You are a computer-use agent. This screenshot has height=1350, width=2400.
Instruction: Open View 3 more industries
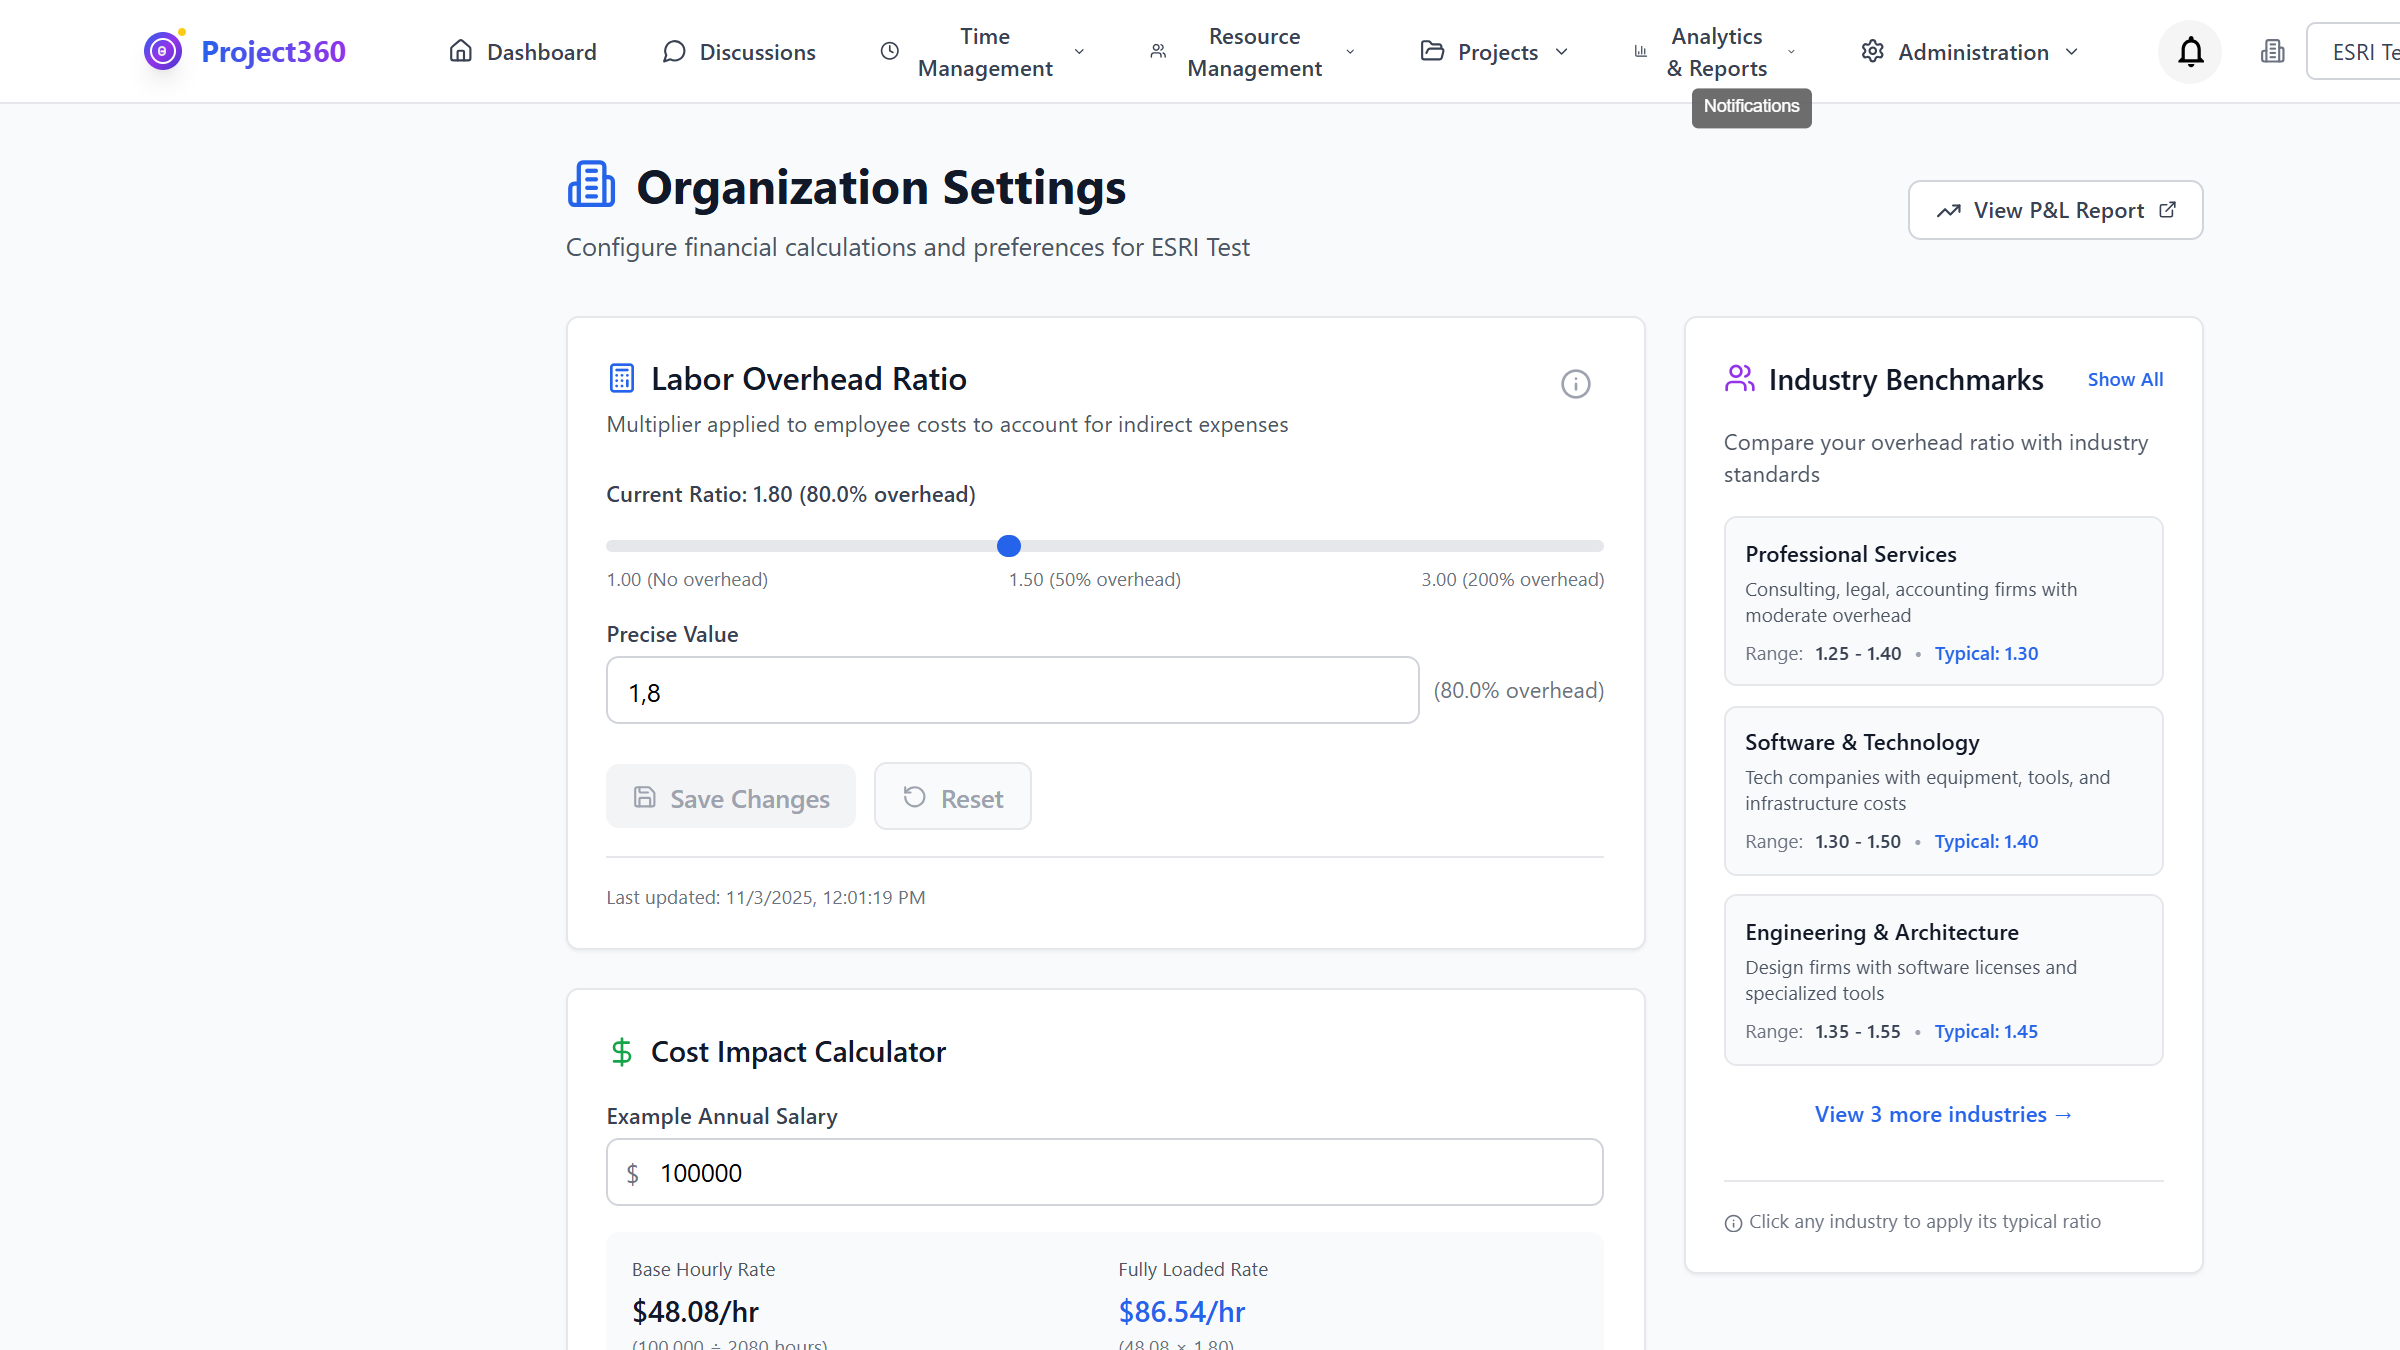[1942, 1114]
